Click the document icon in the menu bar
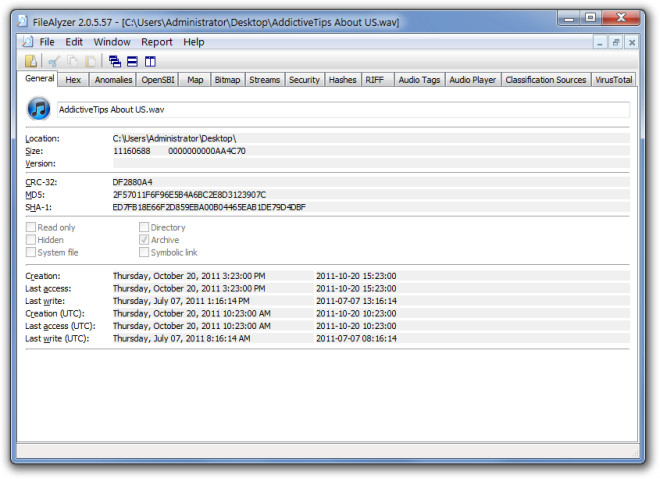 [27, 42]
